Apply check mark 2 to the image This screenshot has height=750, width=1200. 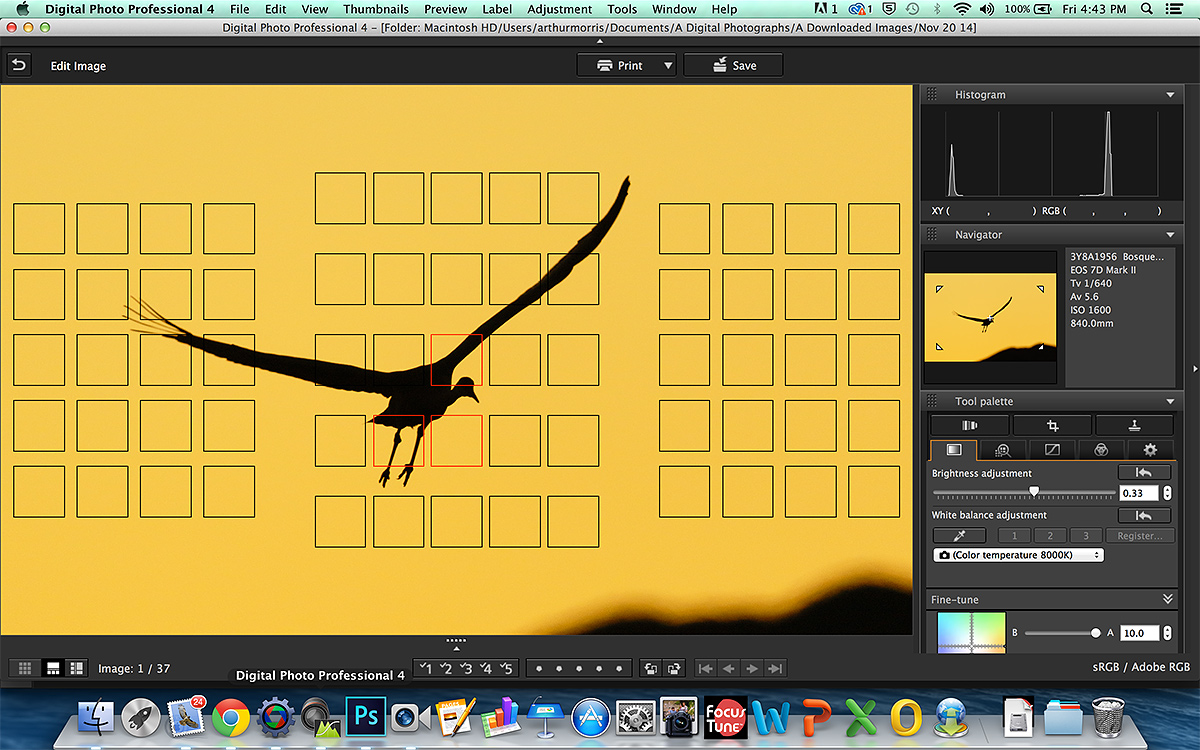pos(446,668)
